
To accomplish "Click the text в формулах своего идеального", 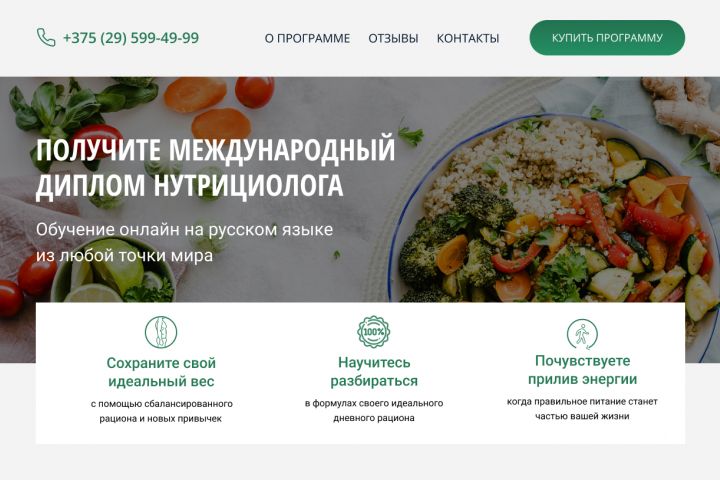I will tap(374, 403).
